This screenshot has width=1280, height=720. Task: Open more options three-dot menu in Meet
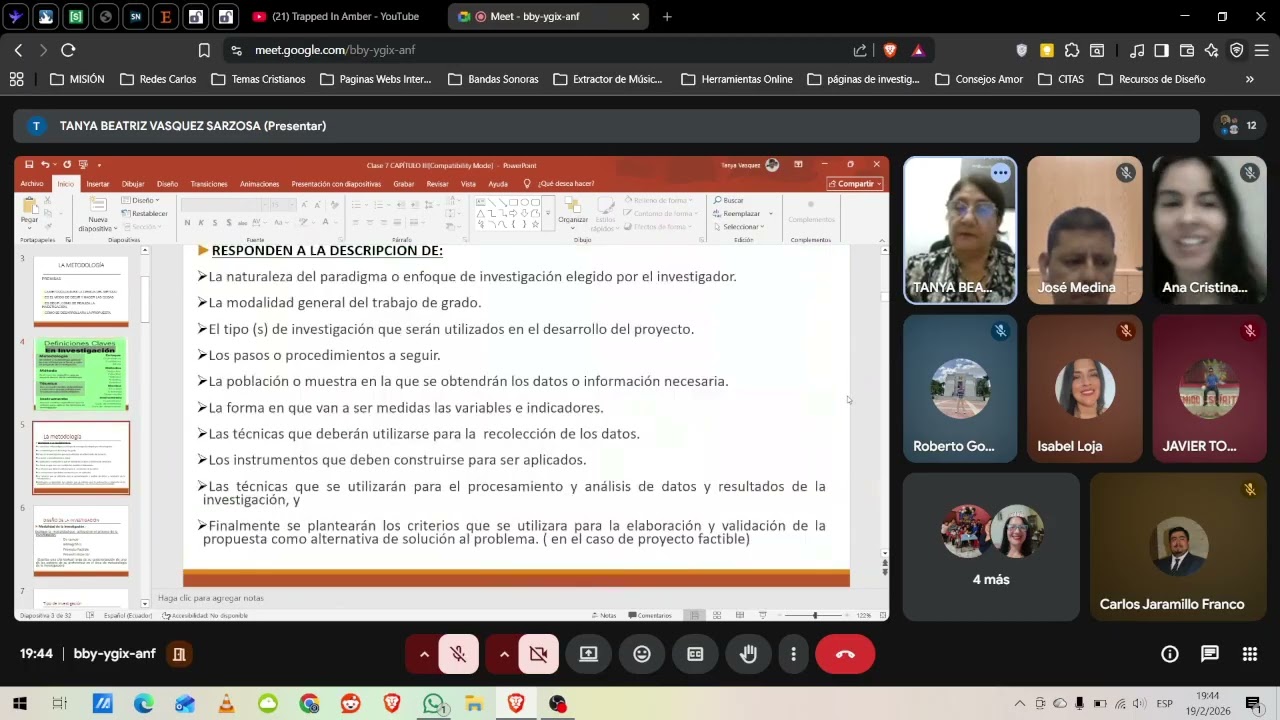(793, 654)
